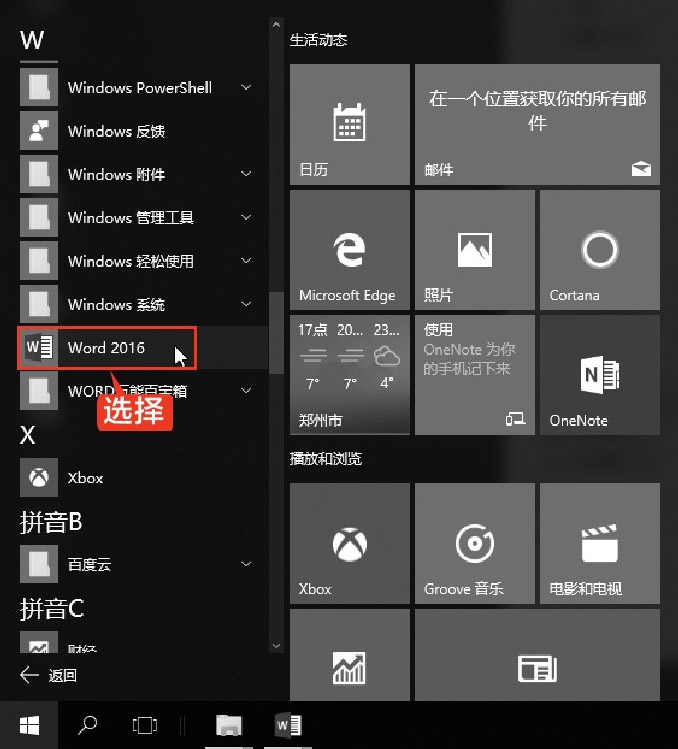This screenshot has width=678, height=749.
Task: Open the OneNote tile
Action: (x=599, y=375)
